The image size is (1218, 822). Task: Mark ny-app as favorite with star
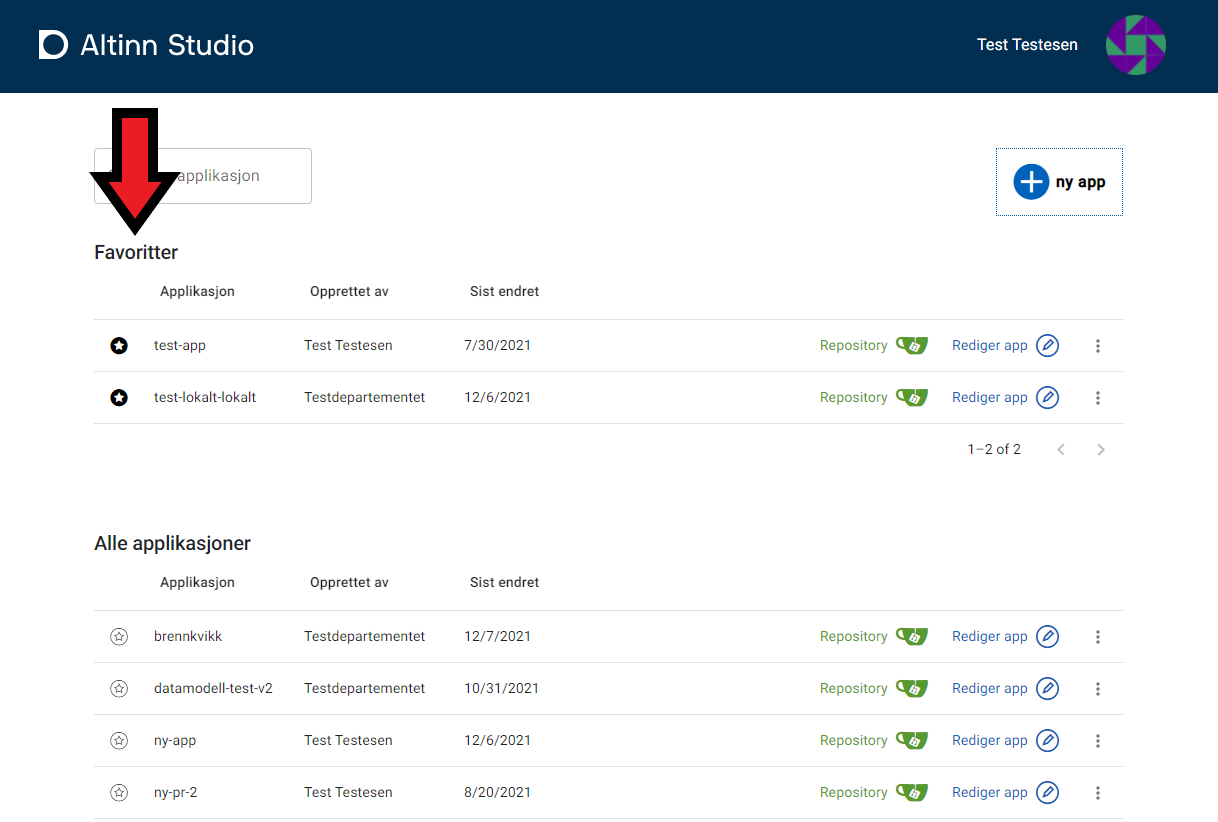pyautogui.click(x=119, y=740)
